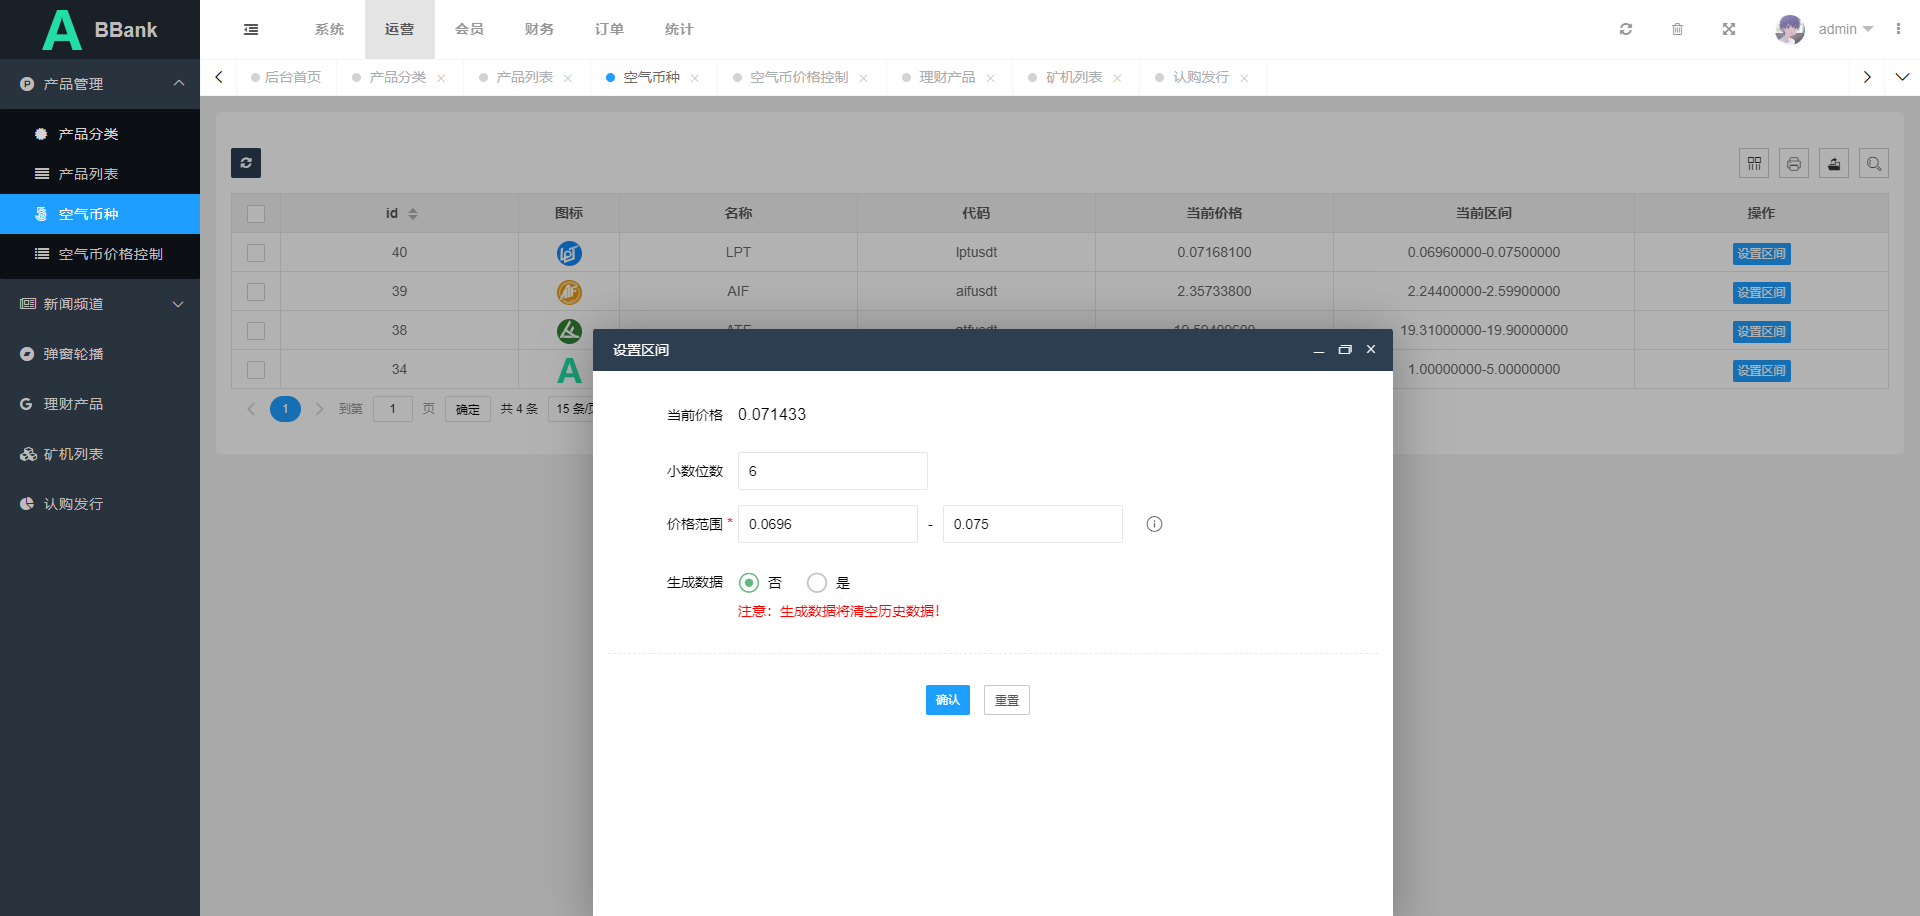Select the 否 radio option
The image size is (1920, 916).
(749, 583)
